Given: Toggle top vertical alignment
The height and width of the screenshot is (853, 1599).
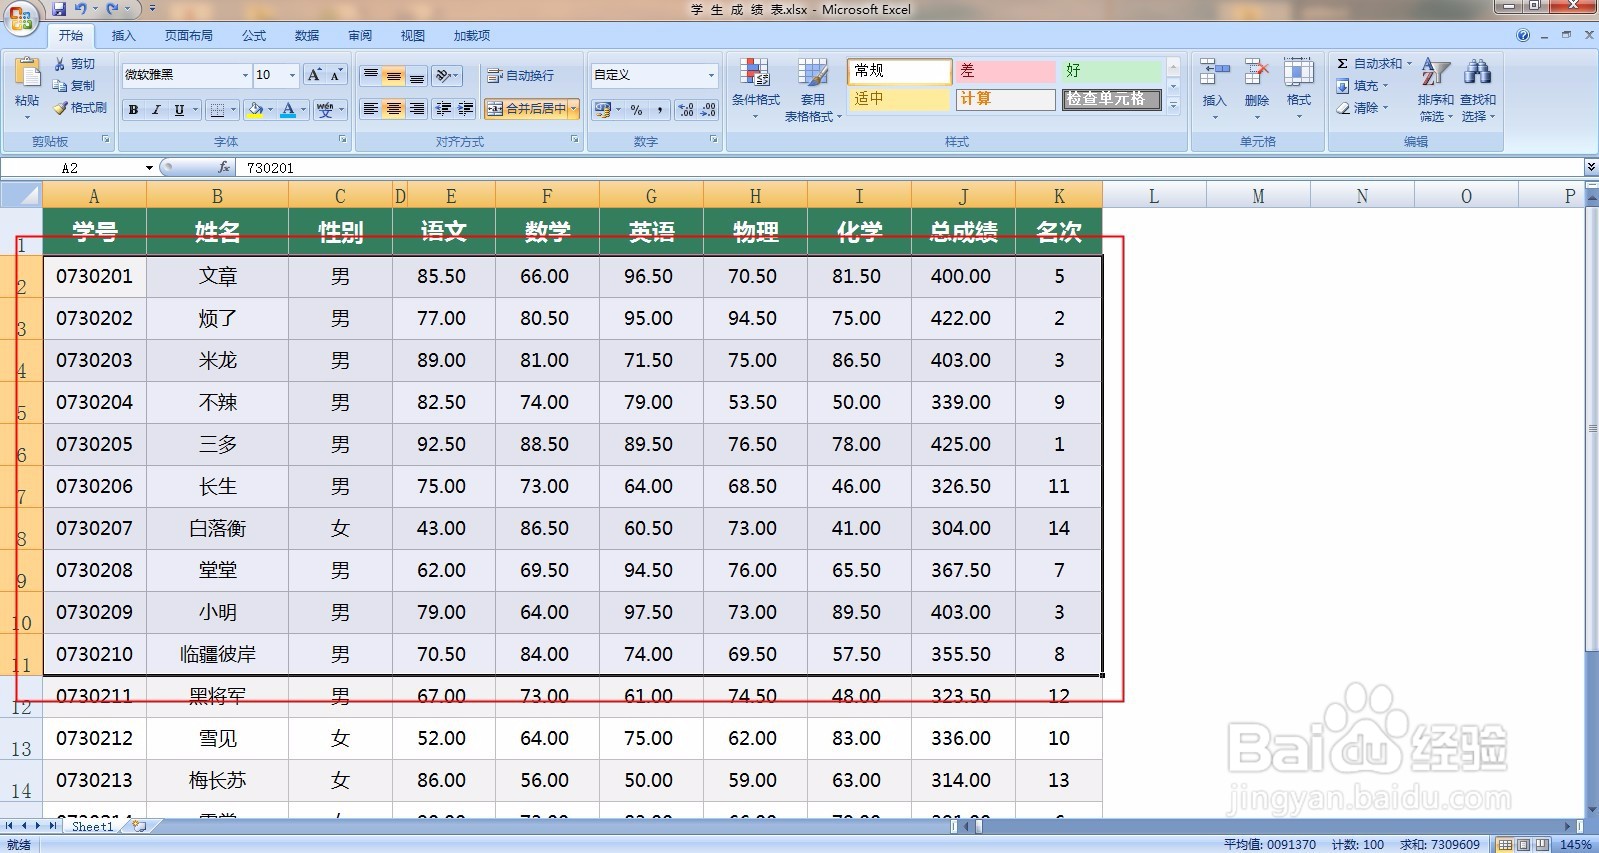Looking at the screenshot, I should 371,75.
